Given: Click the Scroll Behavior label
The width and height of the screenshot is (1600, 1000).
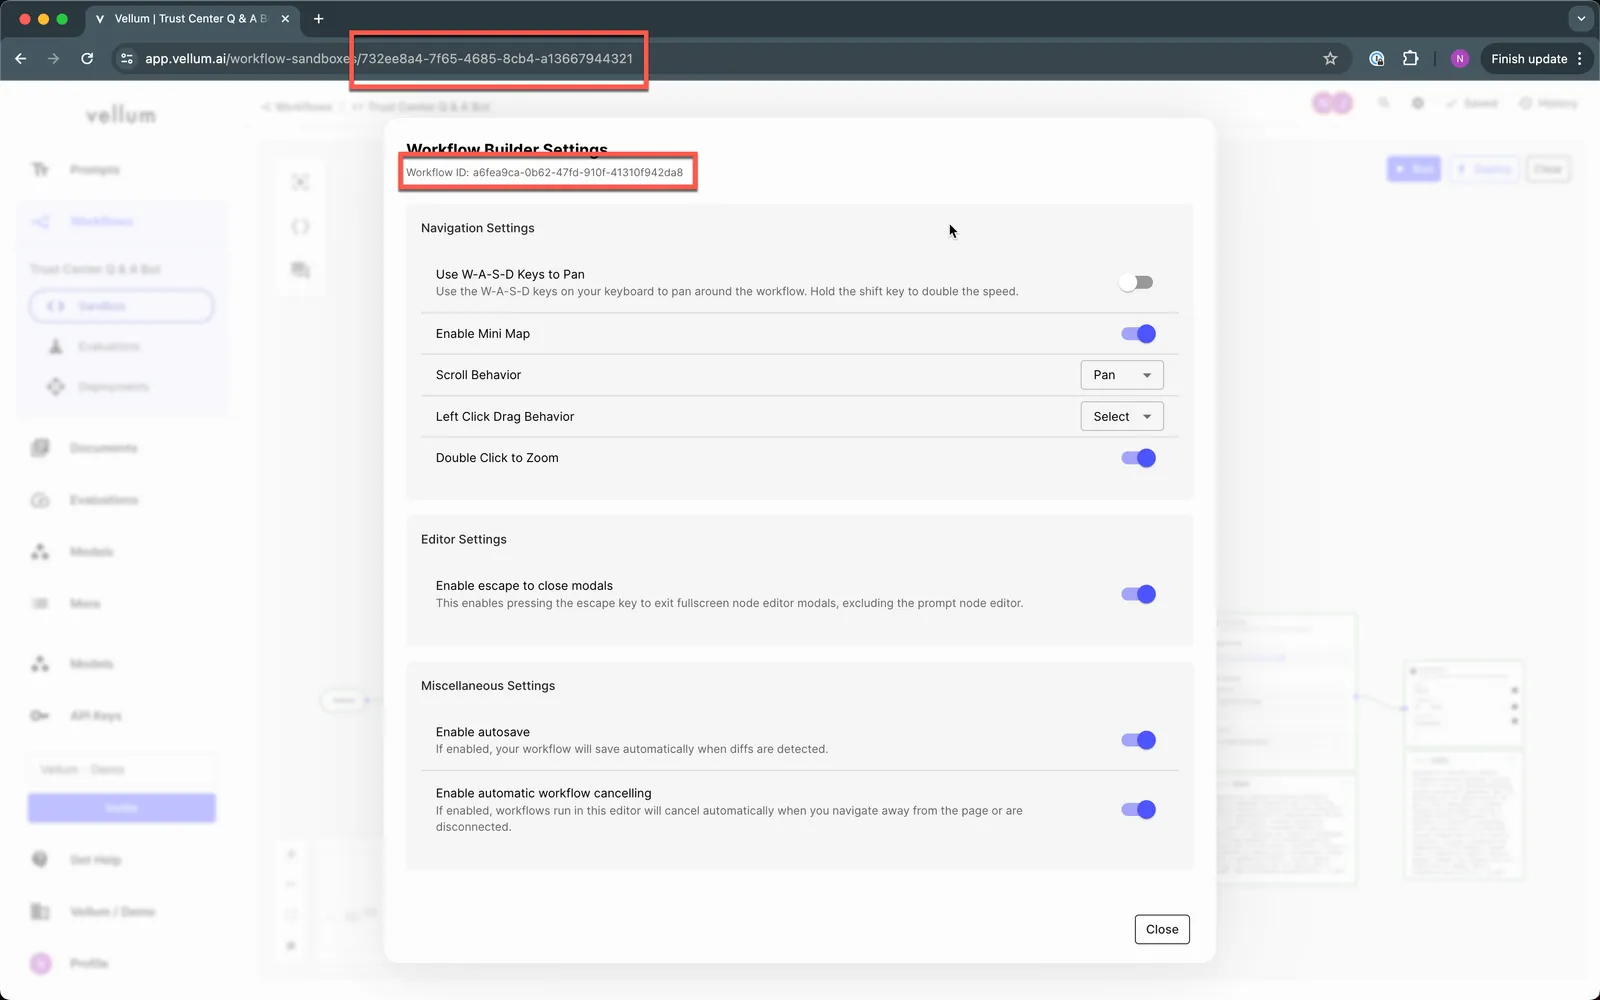Looking at the screenshot, I should [x=478, y=375].
